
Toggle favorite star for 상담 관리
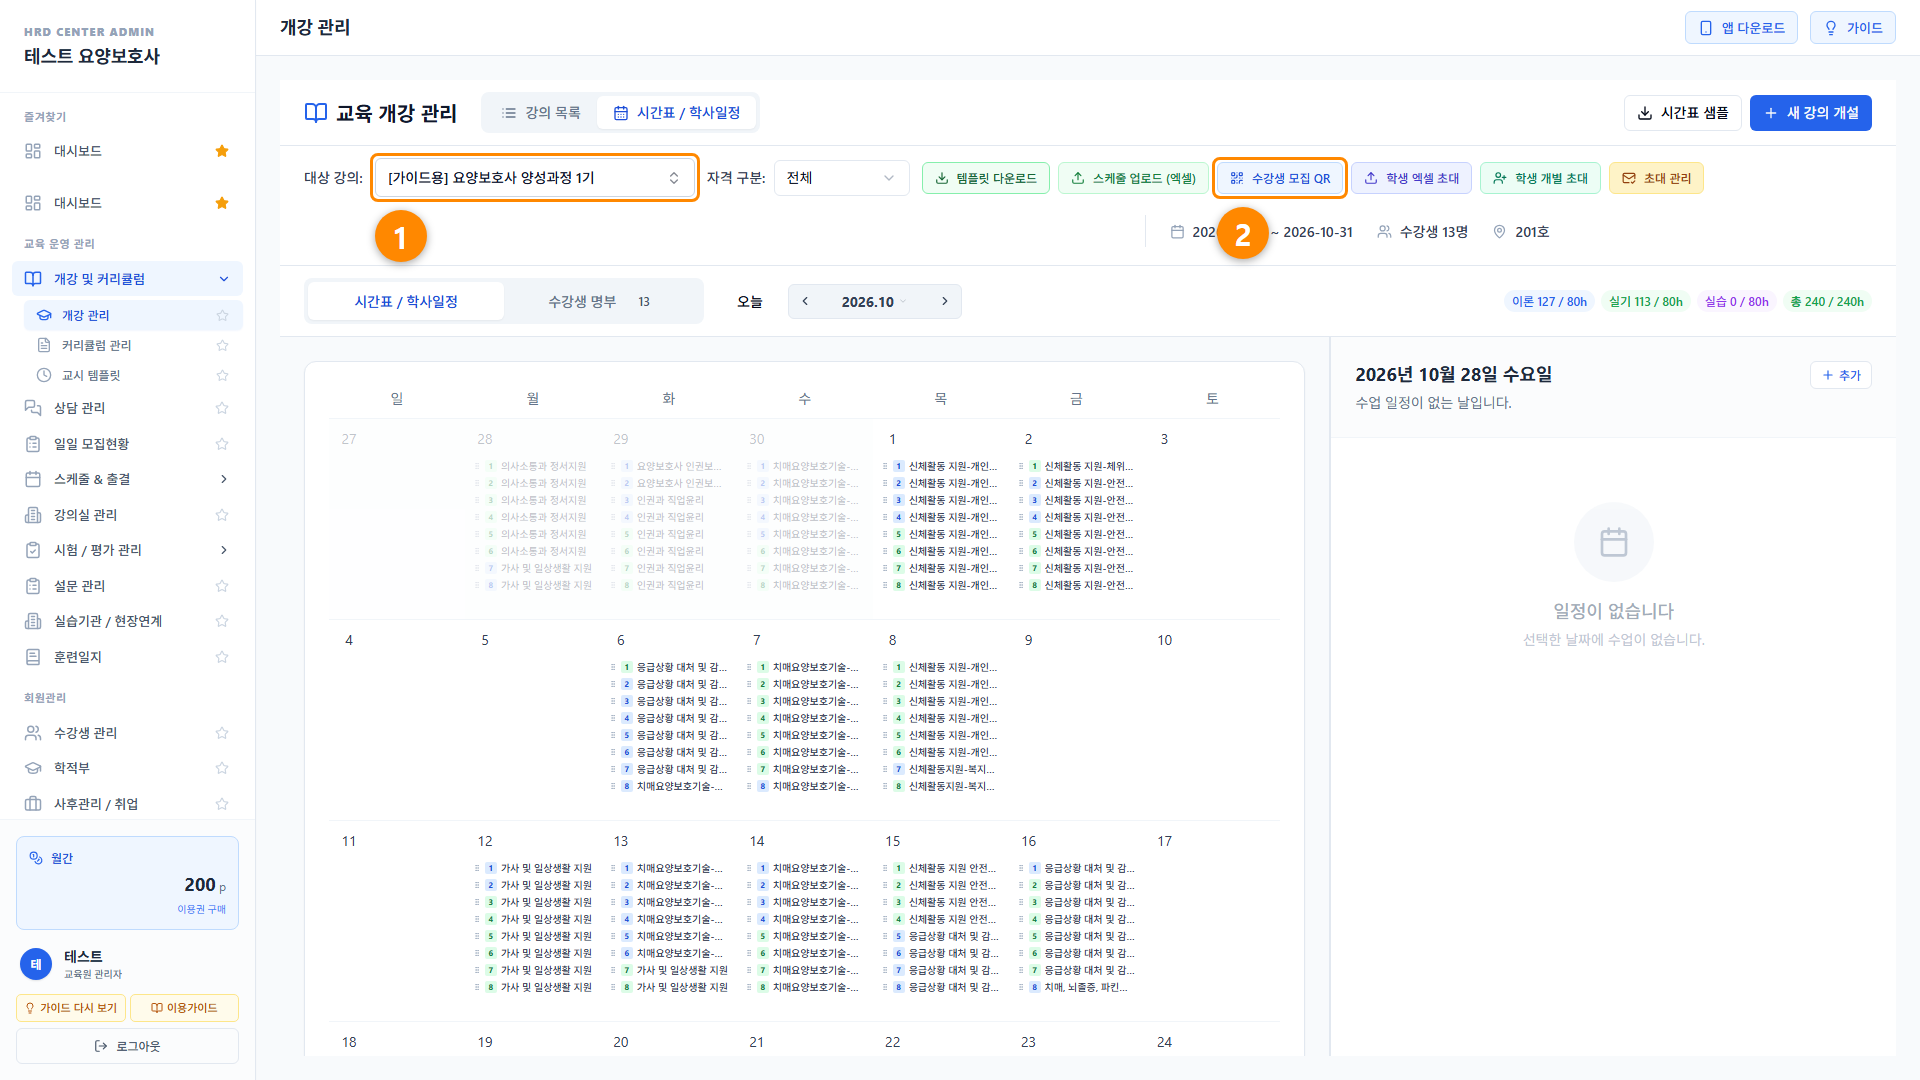(x=222, y=408)
